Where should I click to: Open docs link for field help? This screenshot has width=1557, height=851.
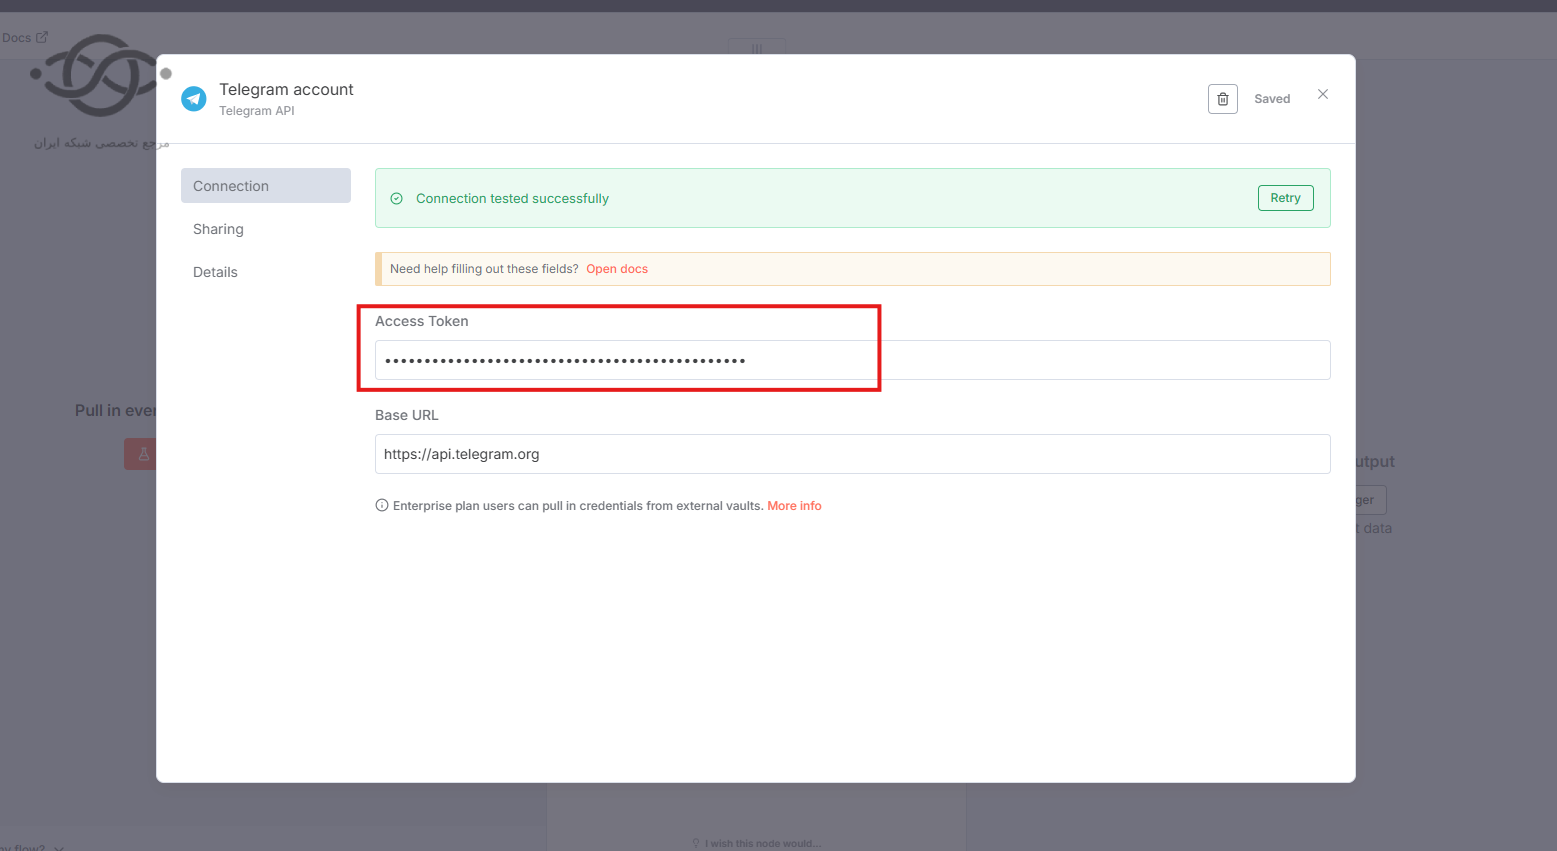click(617, 269)
